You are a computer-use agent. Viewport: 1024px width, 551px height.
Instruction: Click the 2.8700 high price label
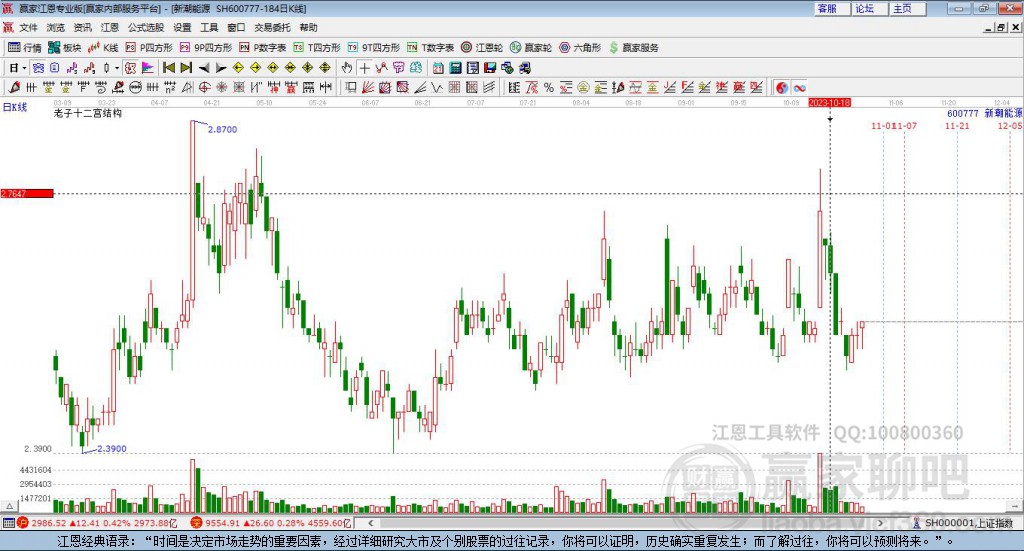click(223, 129)
